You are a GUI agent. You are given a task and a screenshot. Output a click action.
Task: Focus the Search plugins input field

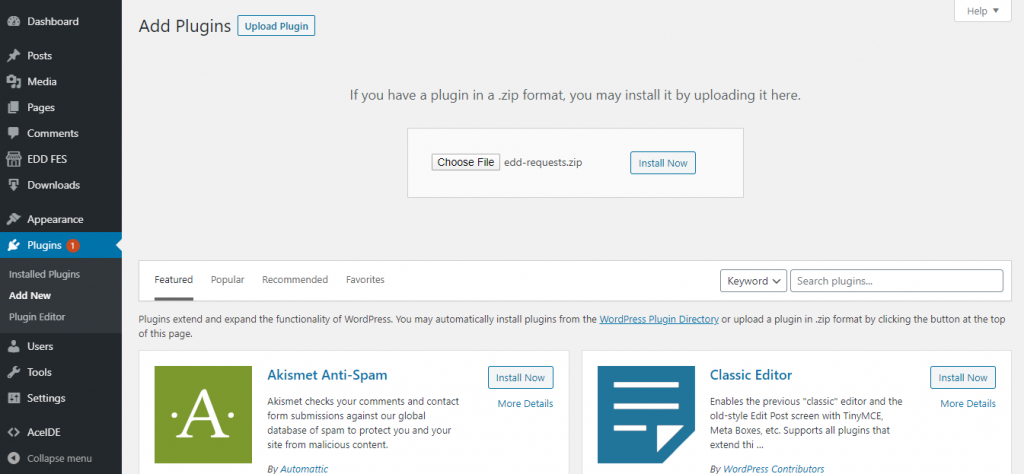click(x=897, y=281)
